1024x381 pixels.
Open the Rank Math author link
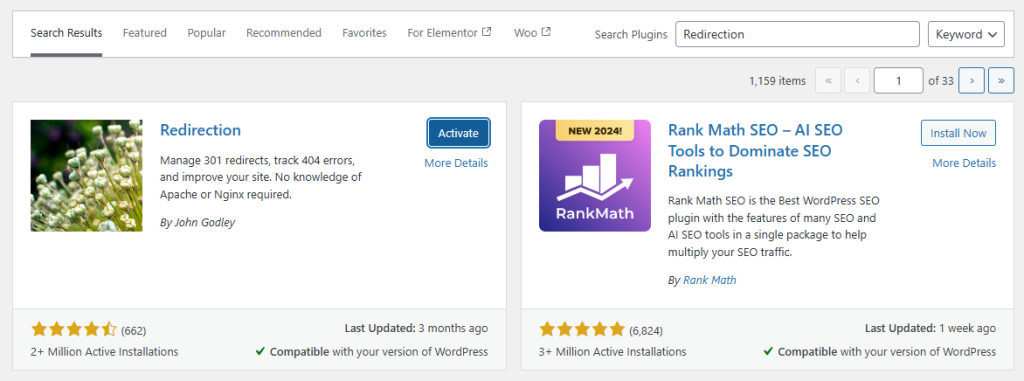point(709,280)
